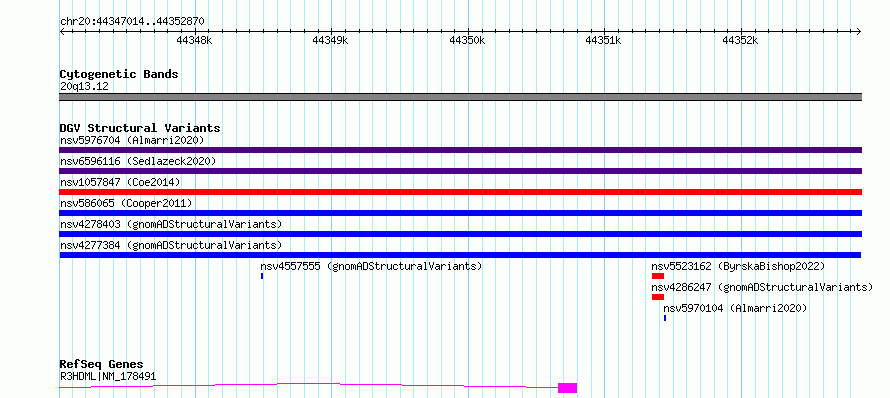Open the nsv5523162 (ByrskaBishop2022) label
The width and height of the screenshot is (890, 398).
(x=738, y=266)
